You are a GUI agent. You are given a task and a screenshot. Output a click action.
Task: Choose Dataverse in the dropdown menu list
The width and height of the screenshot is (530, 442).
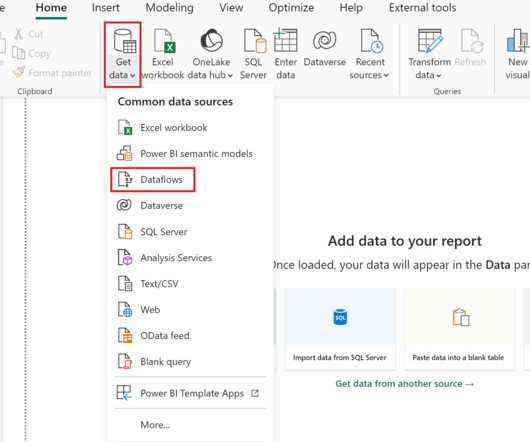(190, 205)
